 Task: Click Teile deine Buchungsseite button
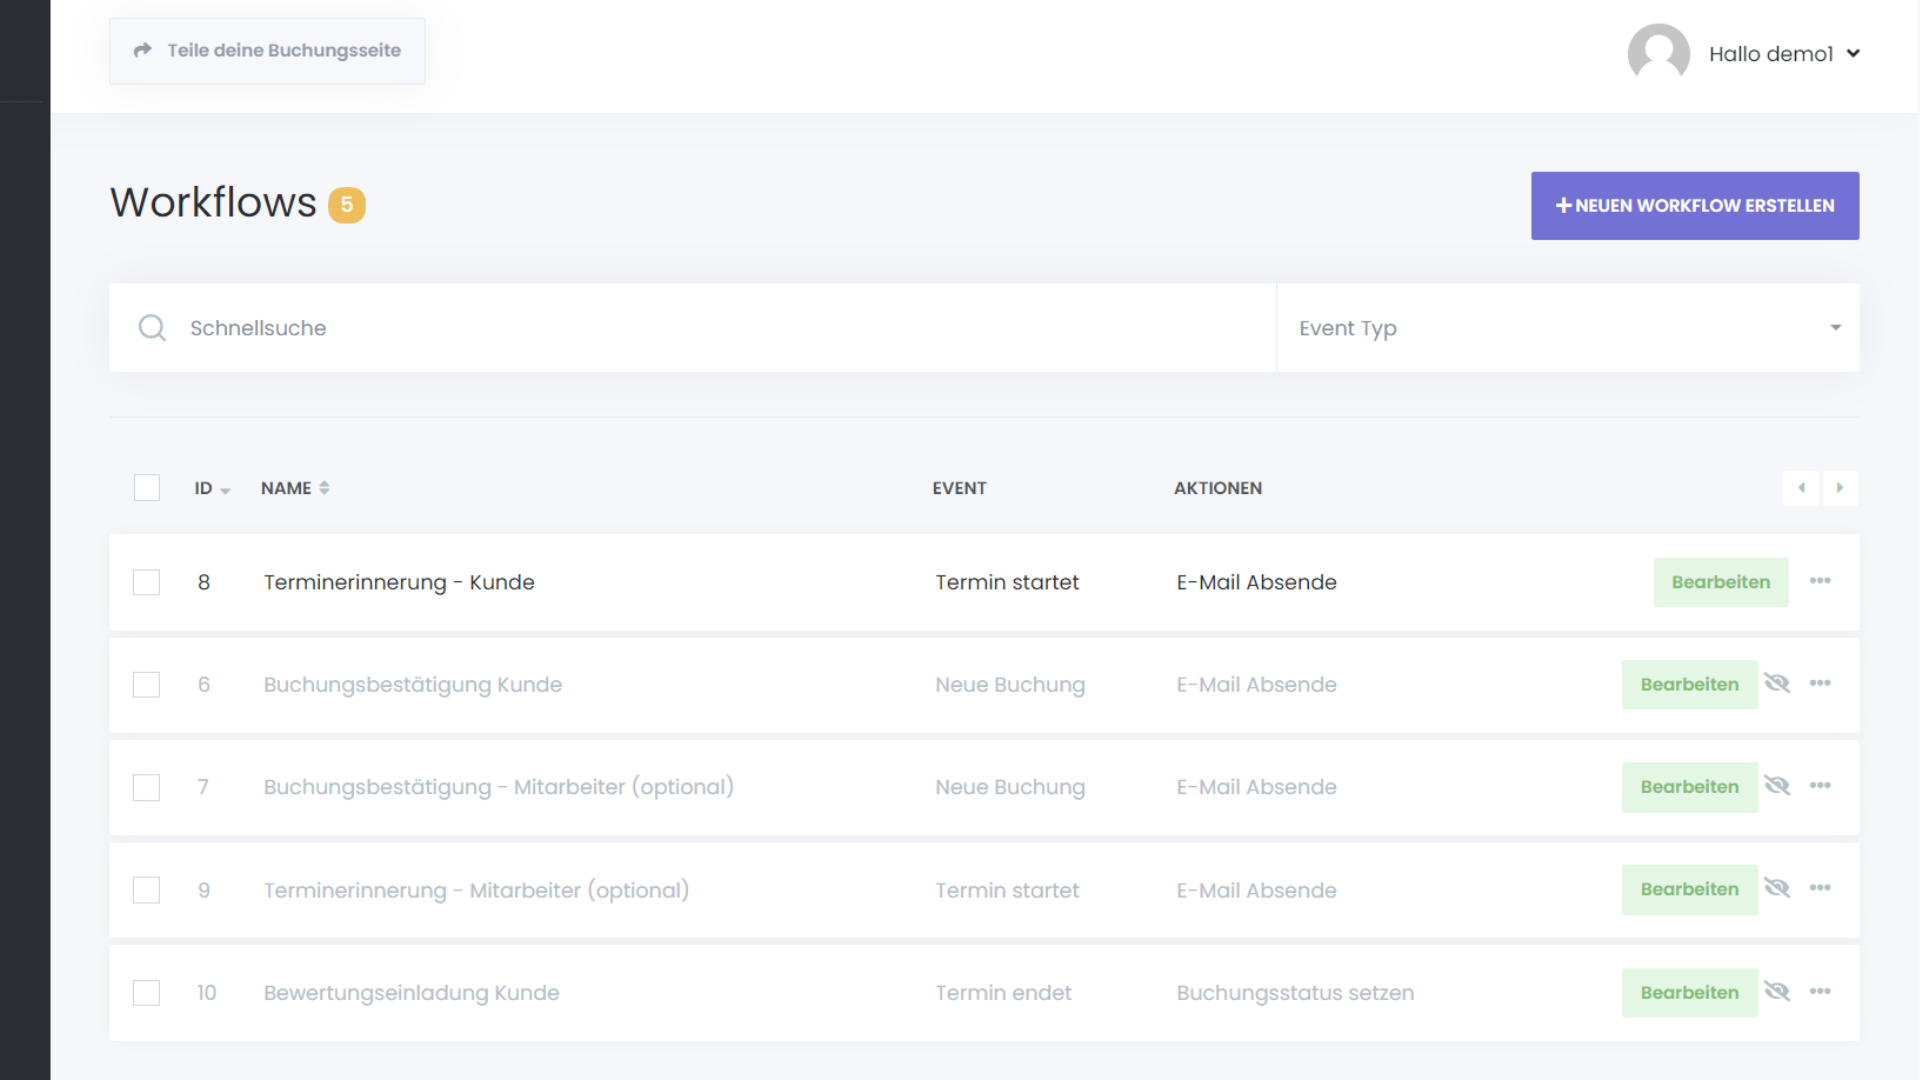tap(267, 51)
